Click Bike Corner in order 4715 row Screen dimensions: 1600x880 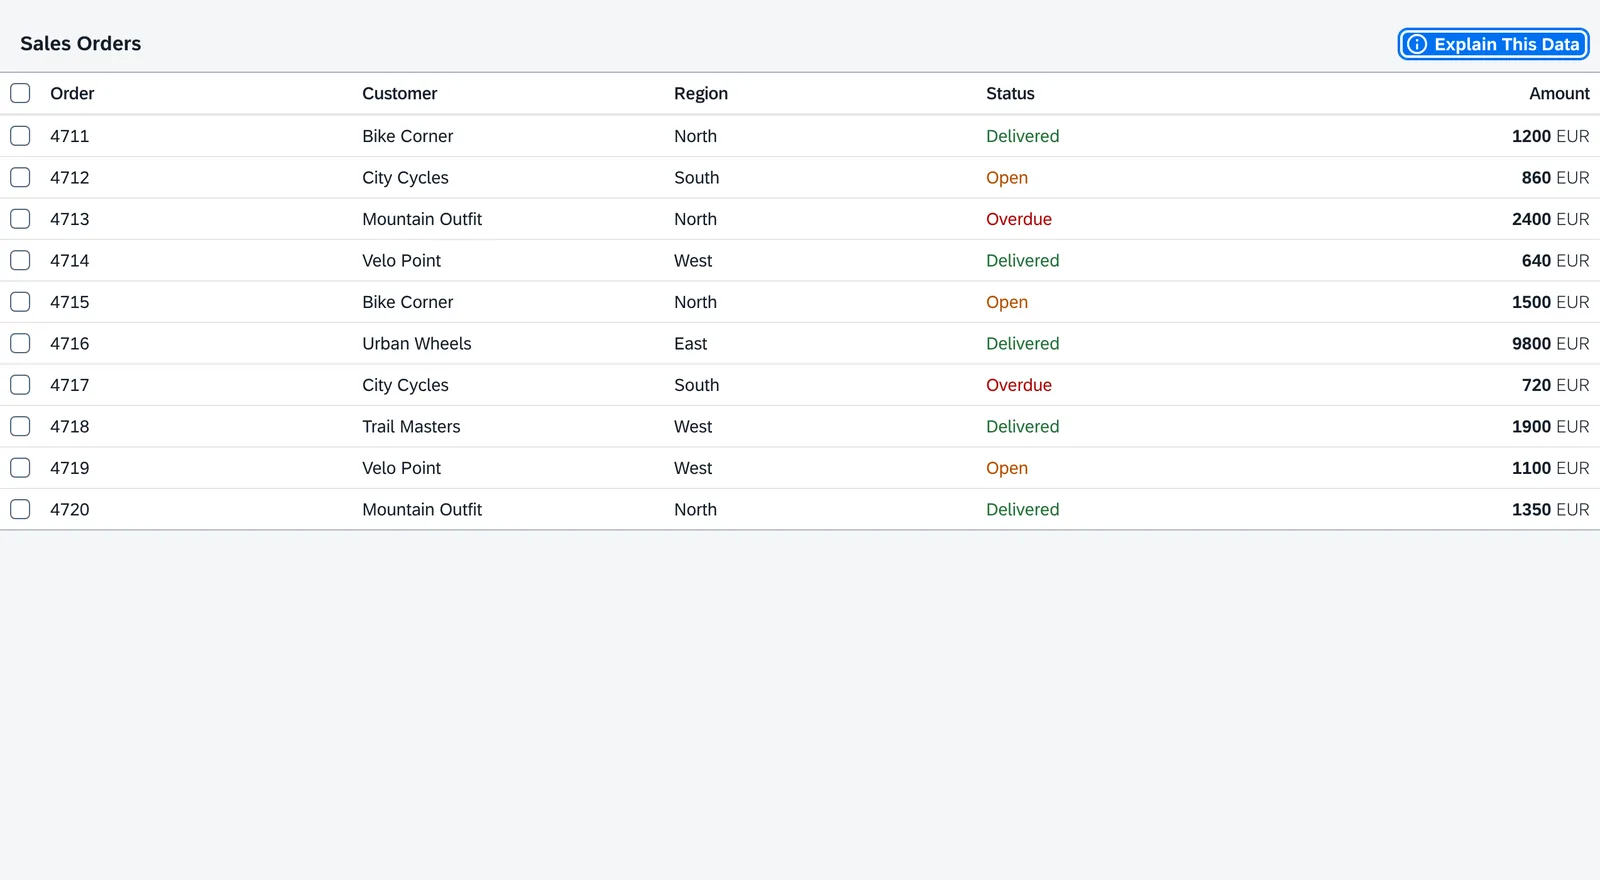(407, 302)
